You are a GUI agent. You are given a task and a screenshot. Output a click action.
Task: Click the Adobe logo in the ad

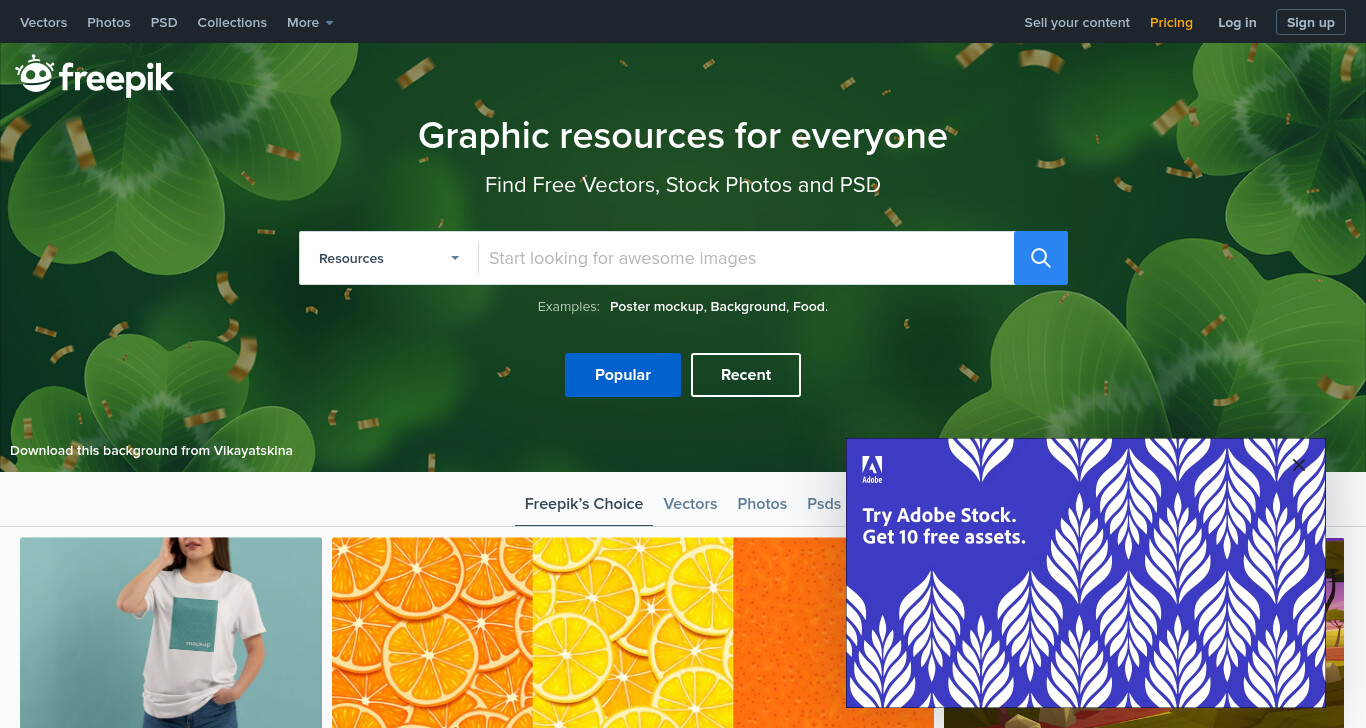(x=872, y=470)
